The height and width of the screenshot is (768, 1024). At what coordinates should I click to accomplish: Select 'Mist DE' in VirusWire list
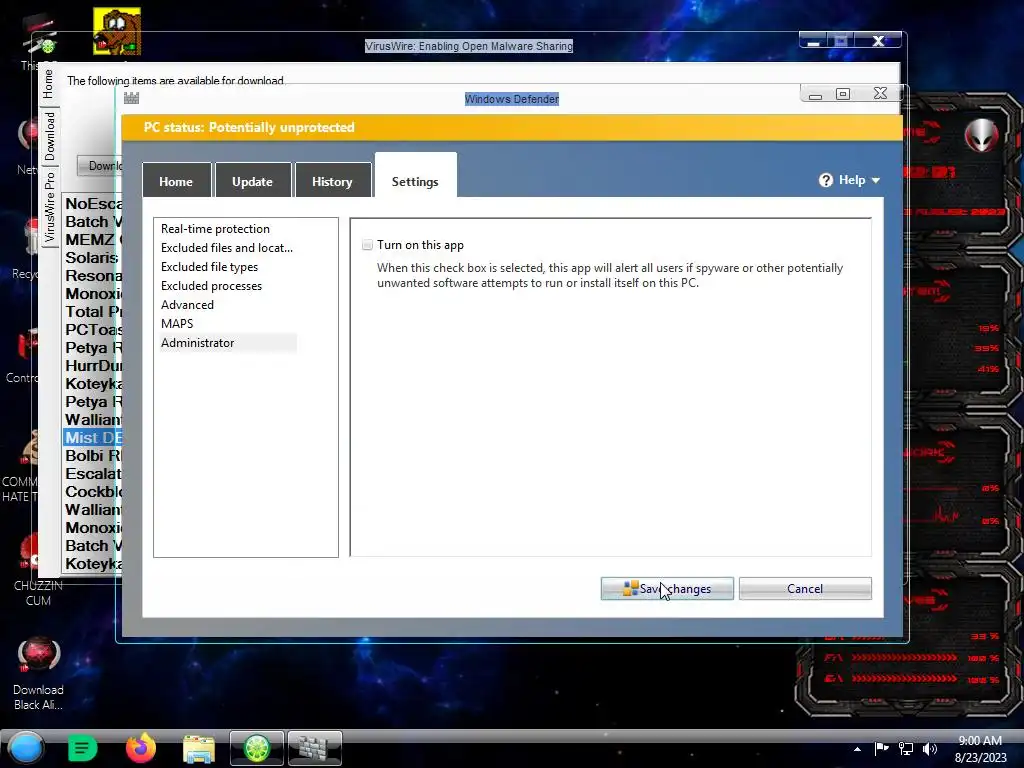(x=93, y=438)
